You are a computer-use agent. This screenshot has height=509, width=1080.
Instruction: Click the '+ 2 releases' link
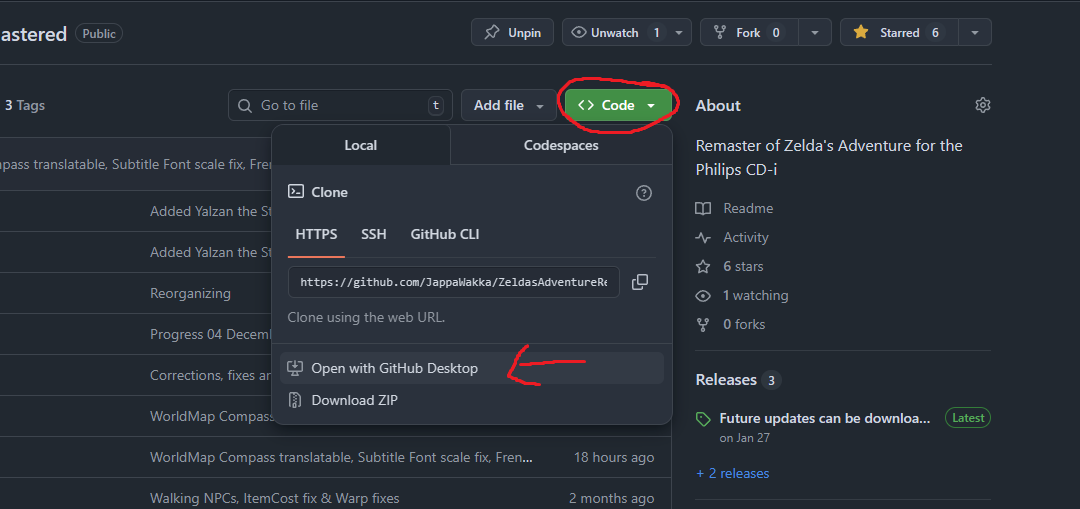point(732,473)
